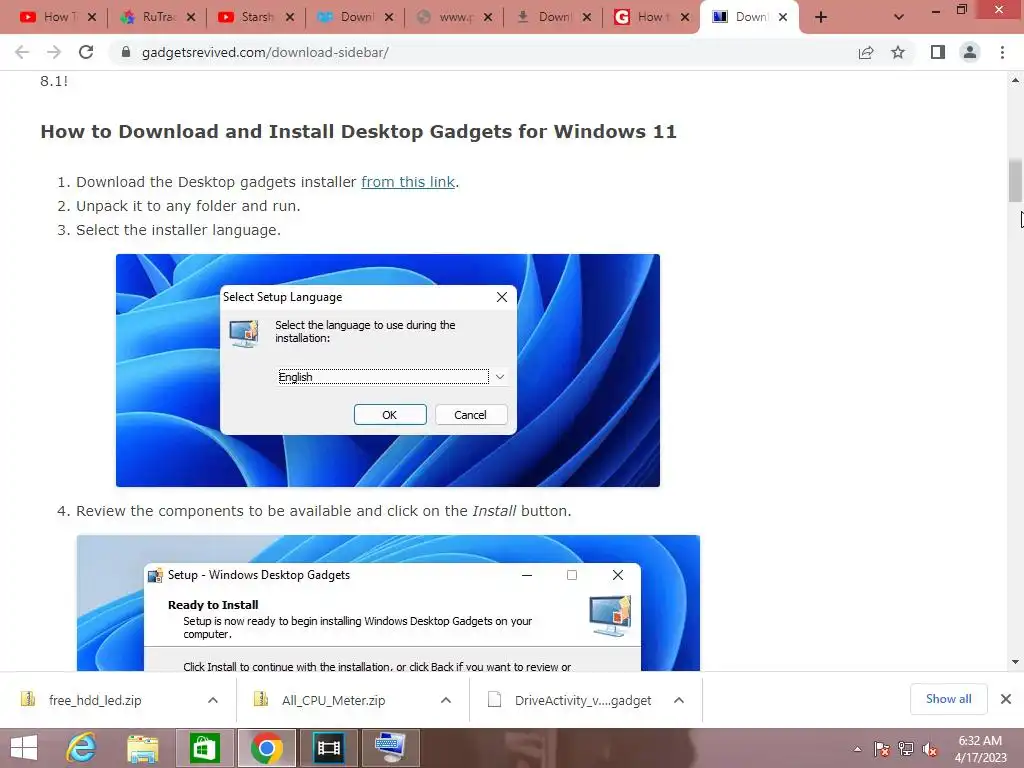The image size is (1024, 768).
Task: Close the www.p tab
Action: (x=488, y=17)
